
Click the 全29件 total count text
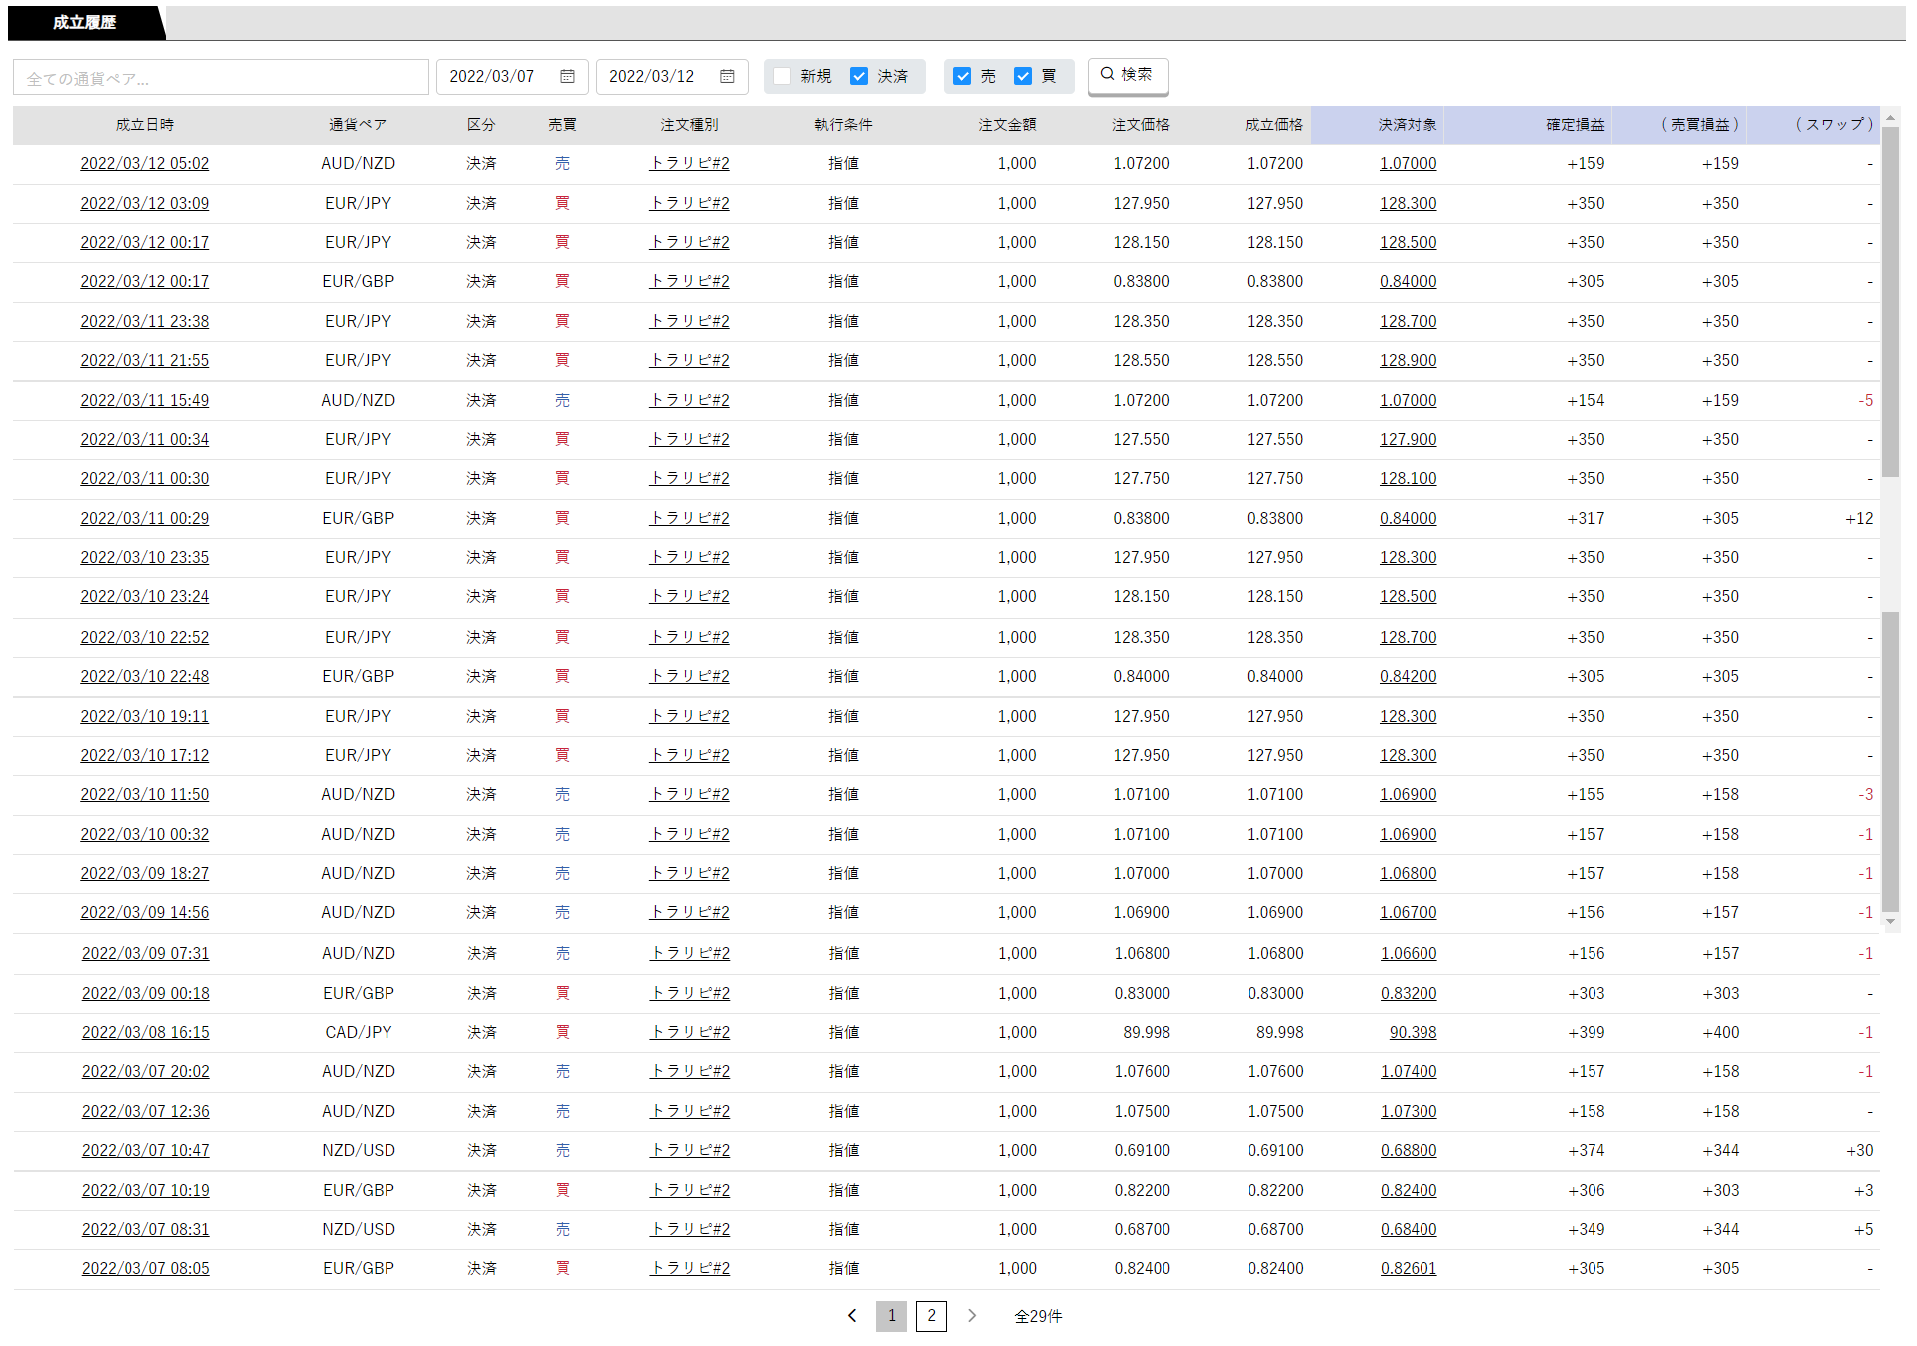coord(1038,1317)
